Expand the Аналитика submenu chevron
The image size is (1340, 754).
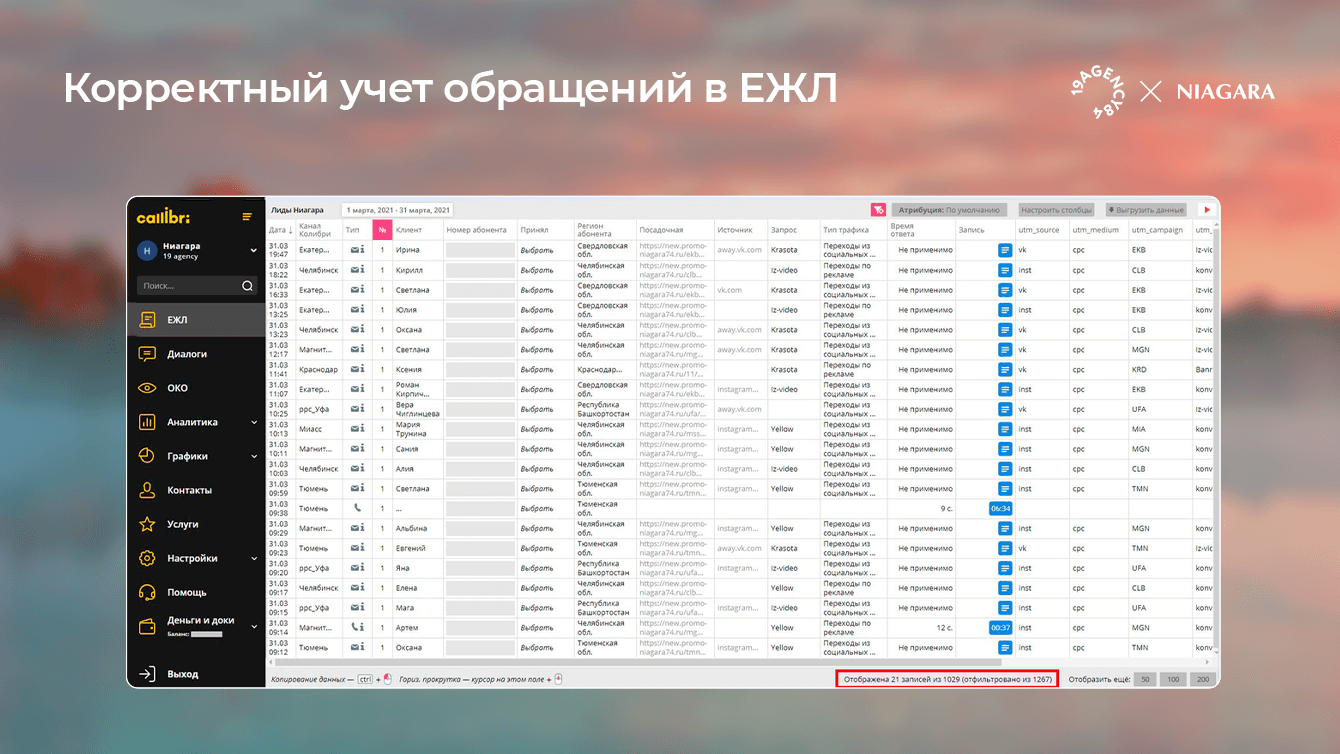click(x=254, y=422)
